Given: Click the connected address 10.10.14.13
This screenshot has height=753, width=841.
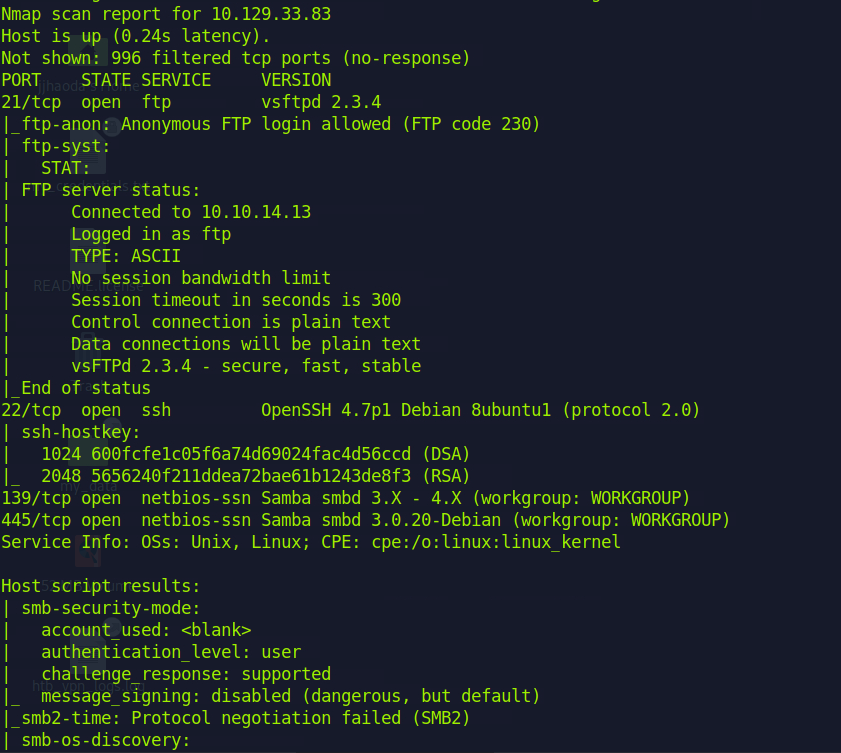Looking at the screenshot, I should [x=256, y=212].
